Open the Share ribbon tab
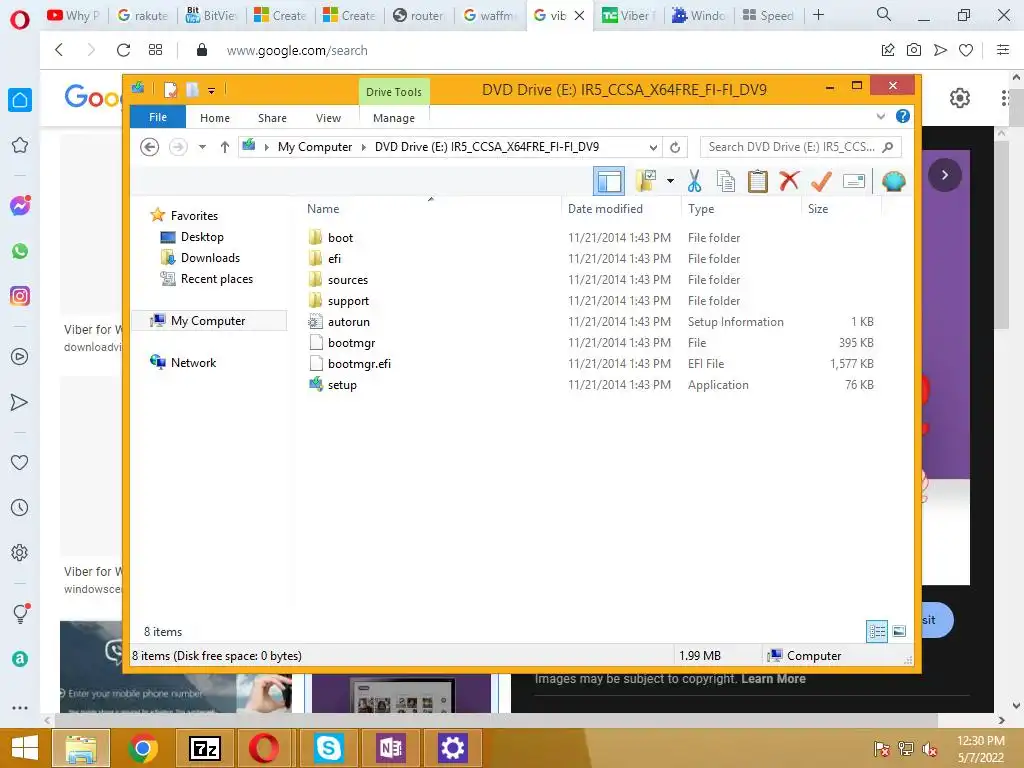The height and width of the screenshot is (768, 1024). (272, 118)
